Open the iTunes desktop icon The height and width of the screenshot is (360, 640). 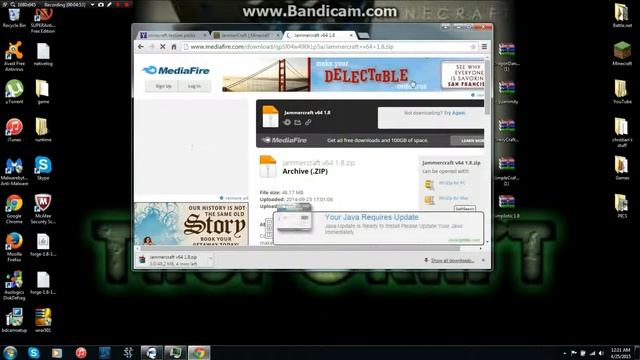point(14,130)
